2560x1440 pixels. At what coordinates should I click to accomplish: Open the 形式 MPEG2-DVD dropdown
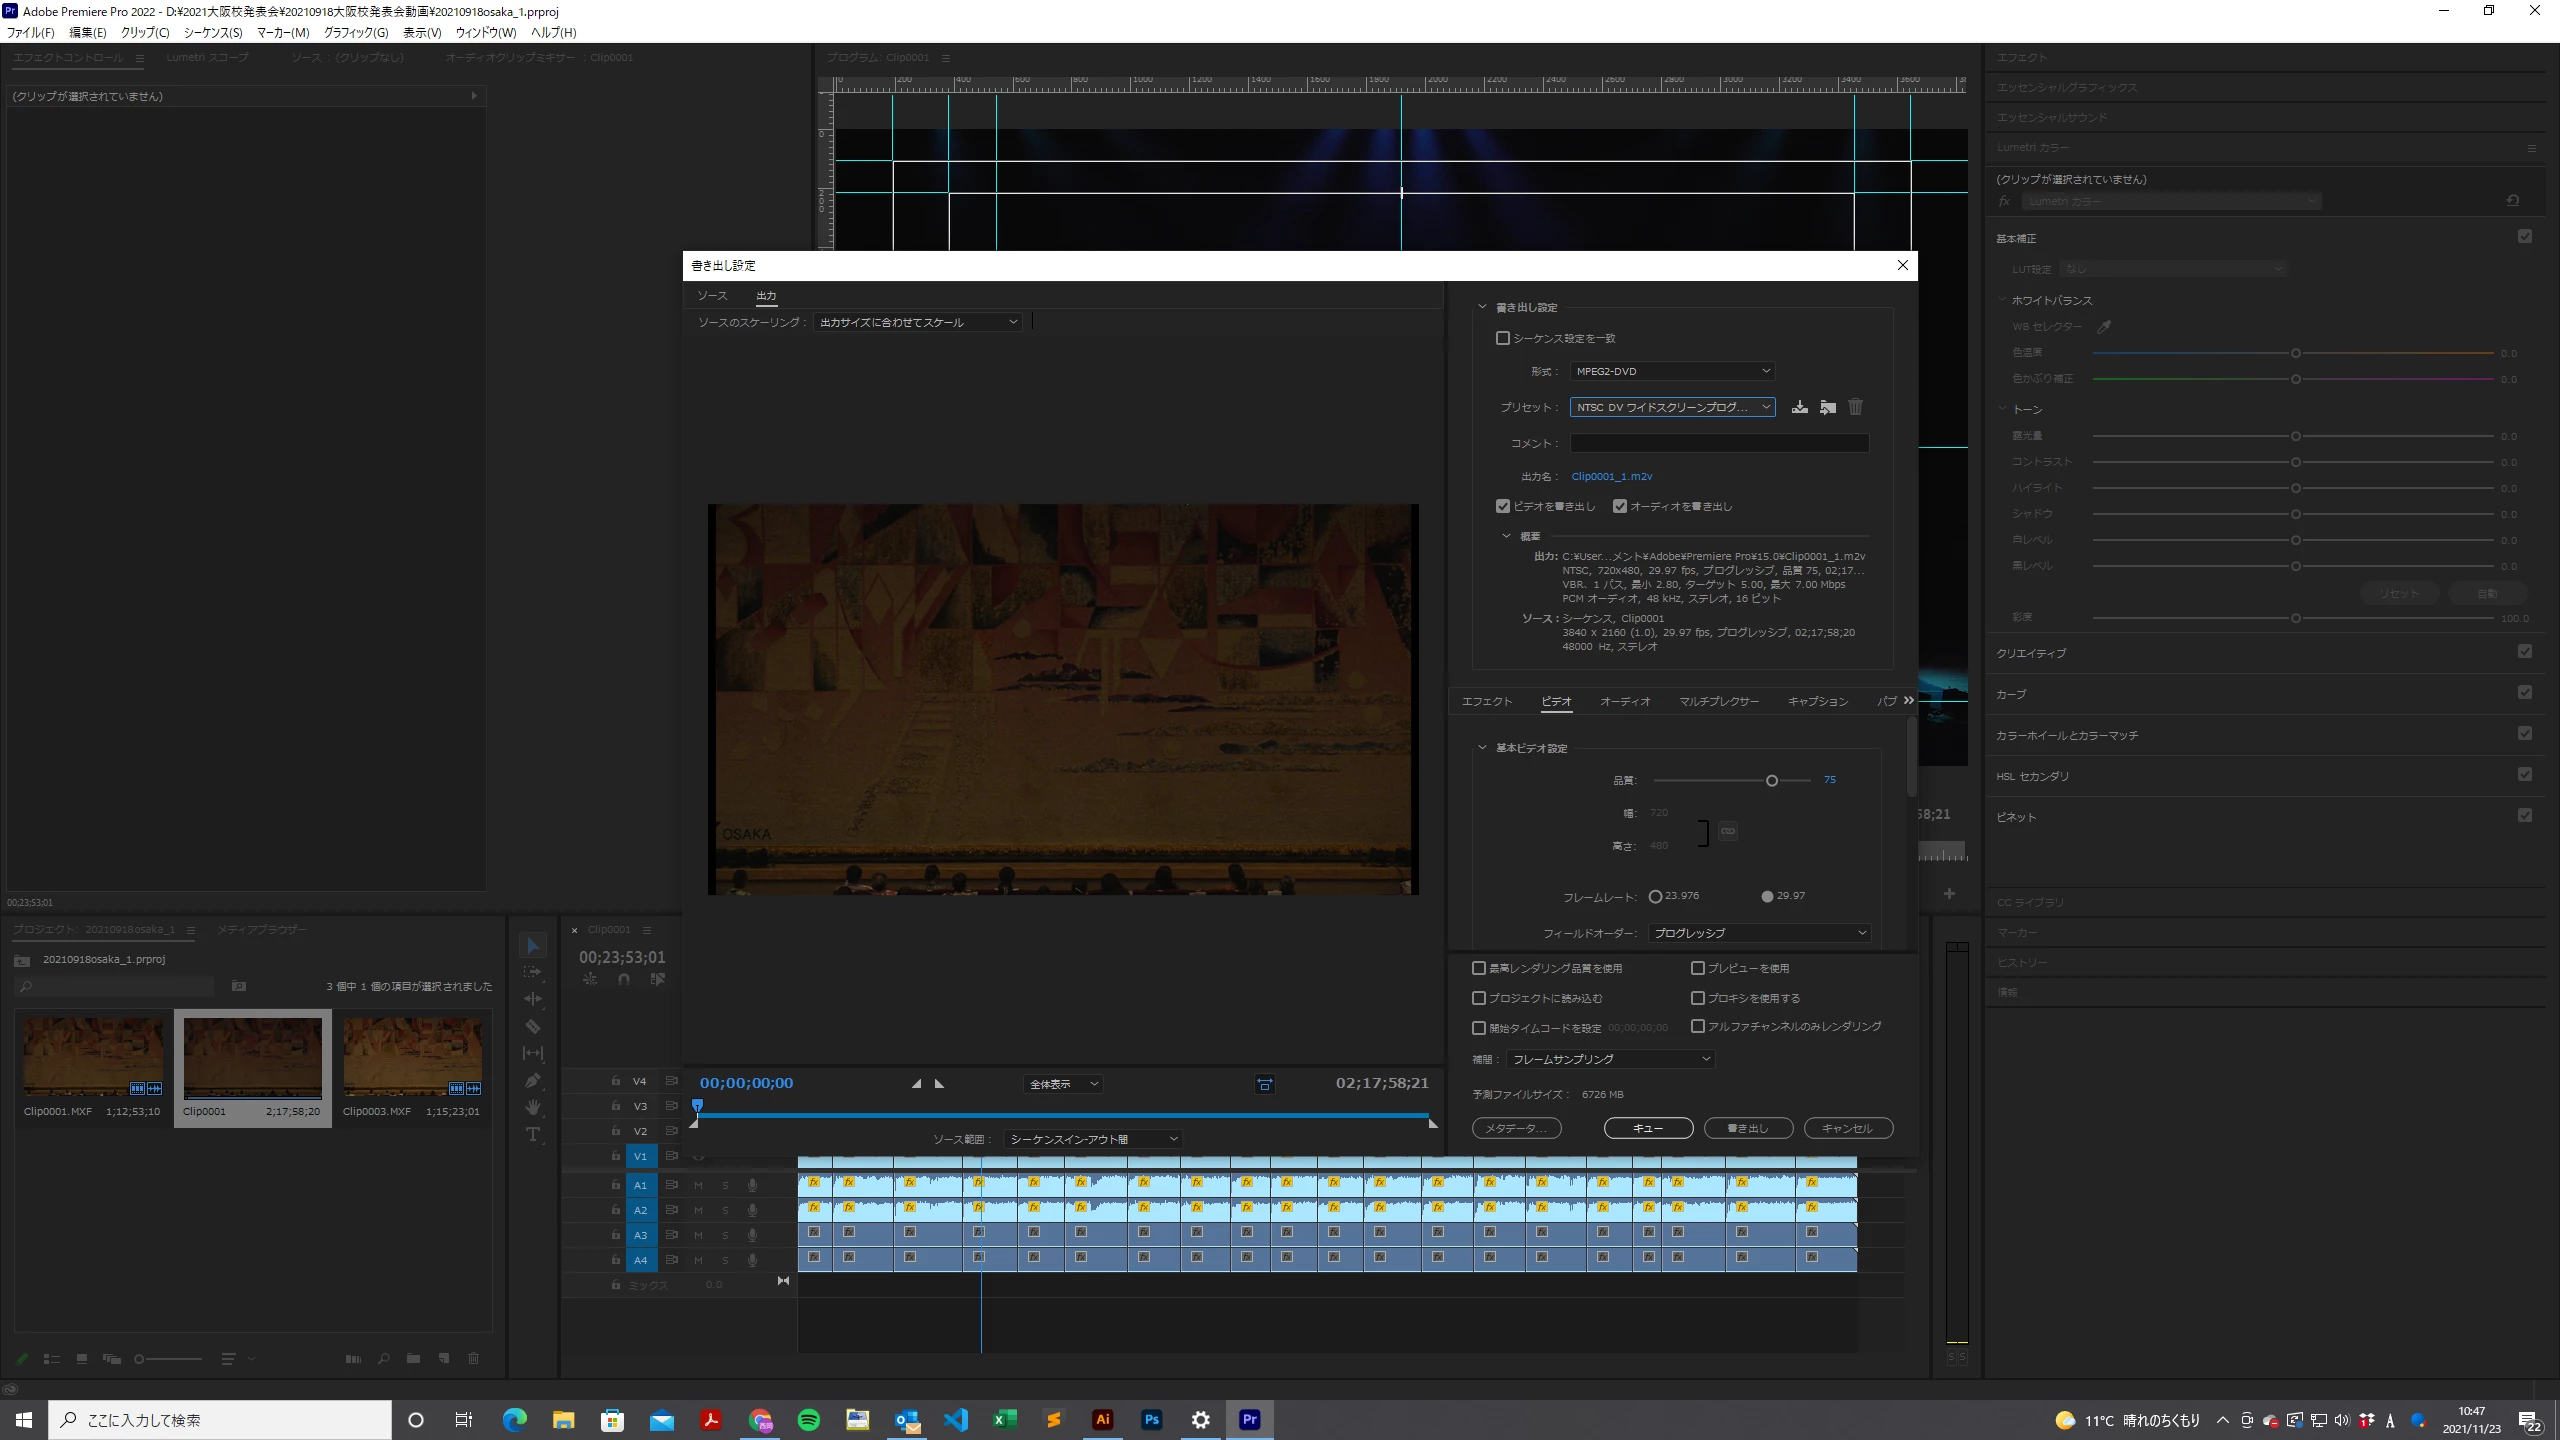pos(1672,371)
